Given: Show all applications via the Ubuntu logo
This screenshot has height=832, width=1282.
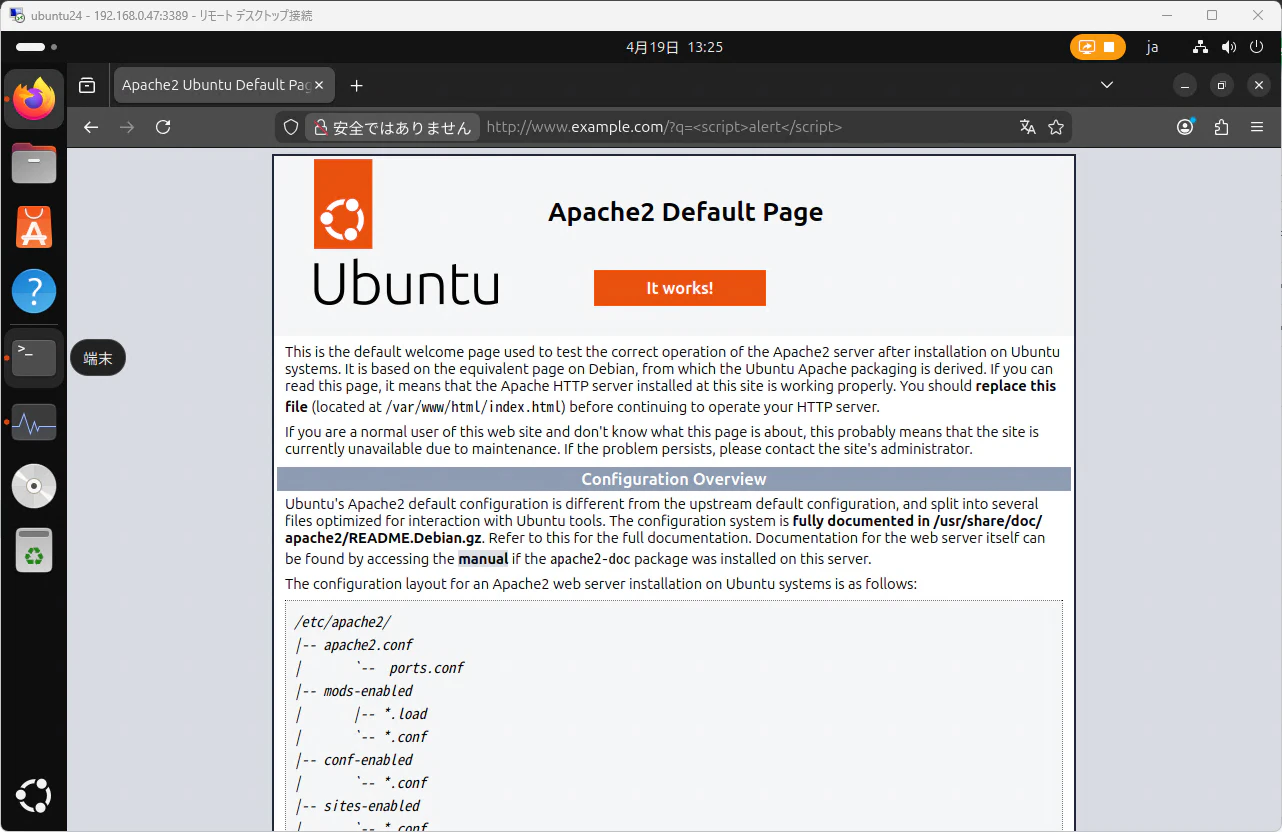Looking at the screenshot, I should 34,796.
